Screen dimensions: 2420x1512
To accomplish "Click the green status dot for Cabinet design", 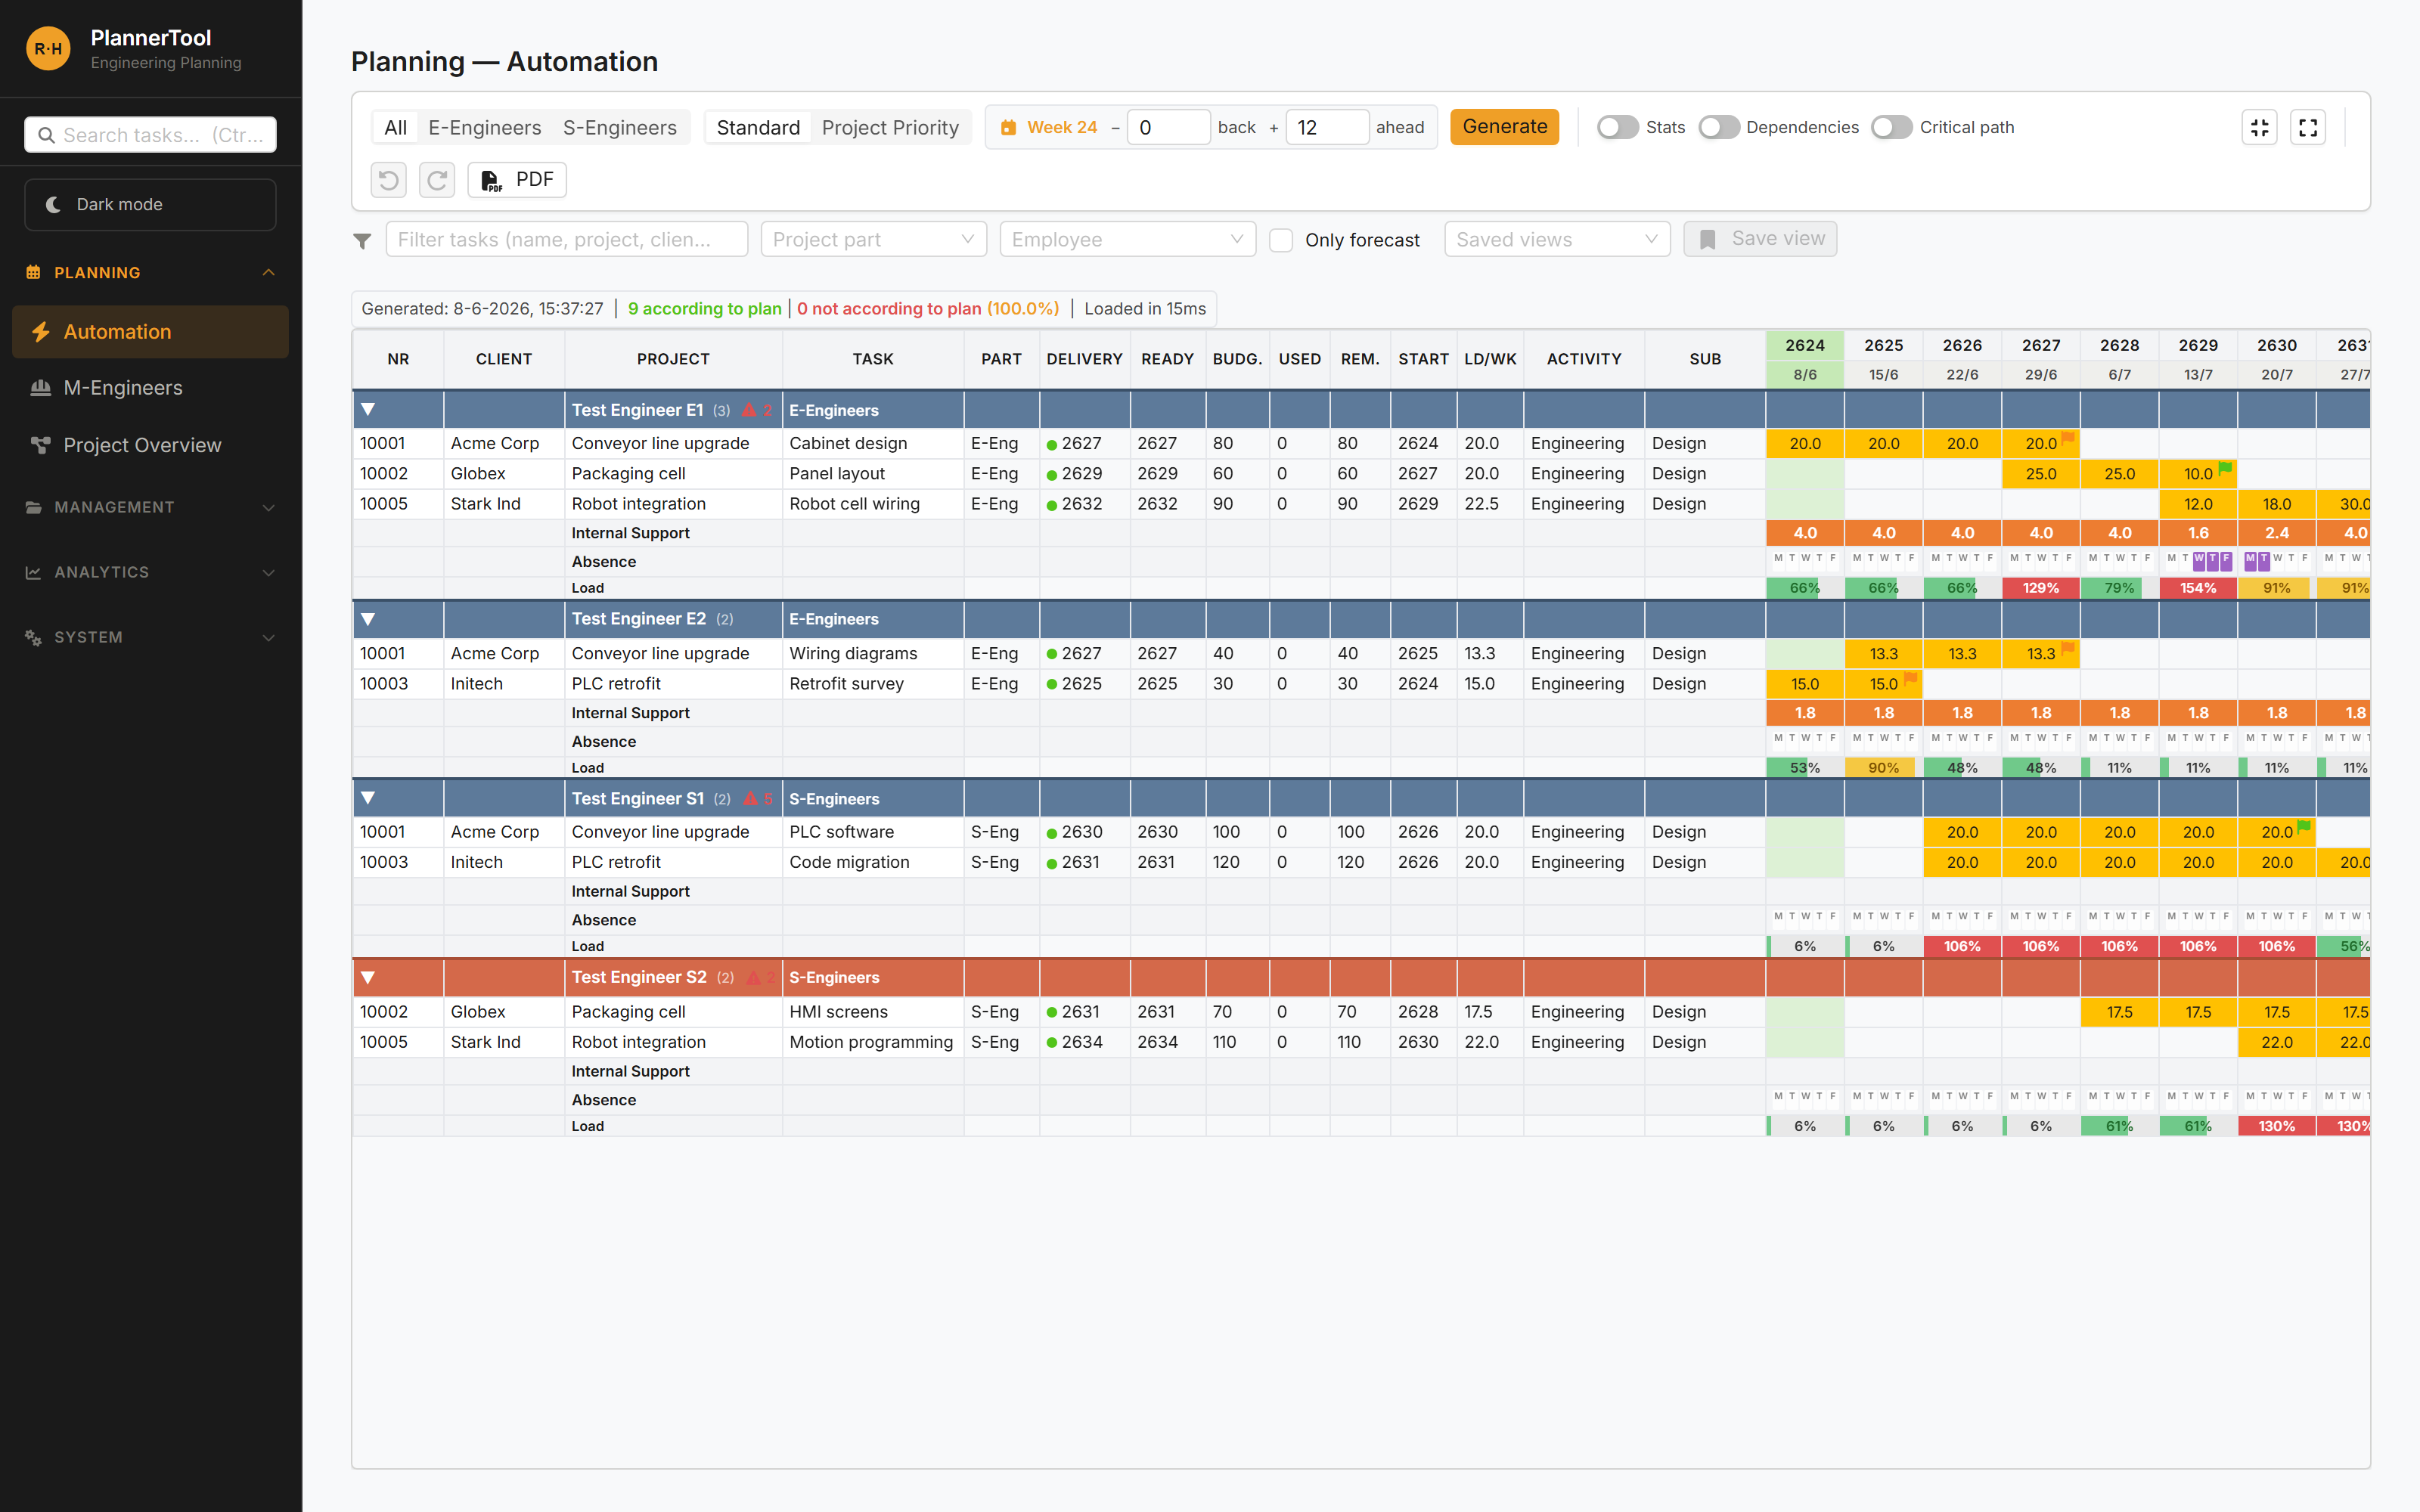I will pos(1052,444).
